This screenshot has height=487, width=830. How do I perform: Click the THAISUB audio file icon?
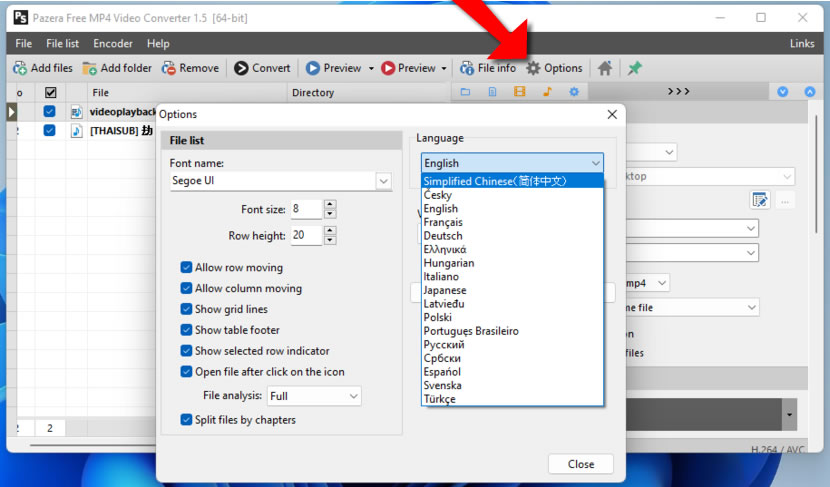[x=76, y=131]
